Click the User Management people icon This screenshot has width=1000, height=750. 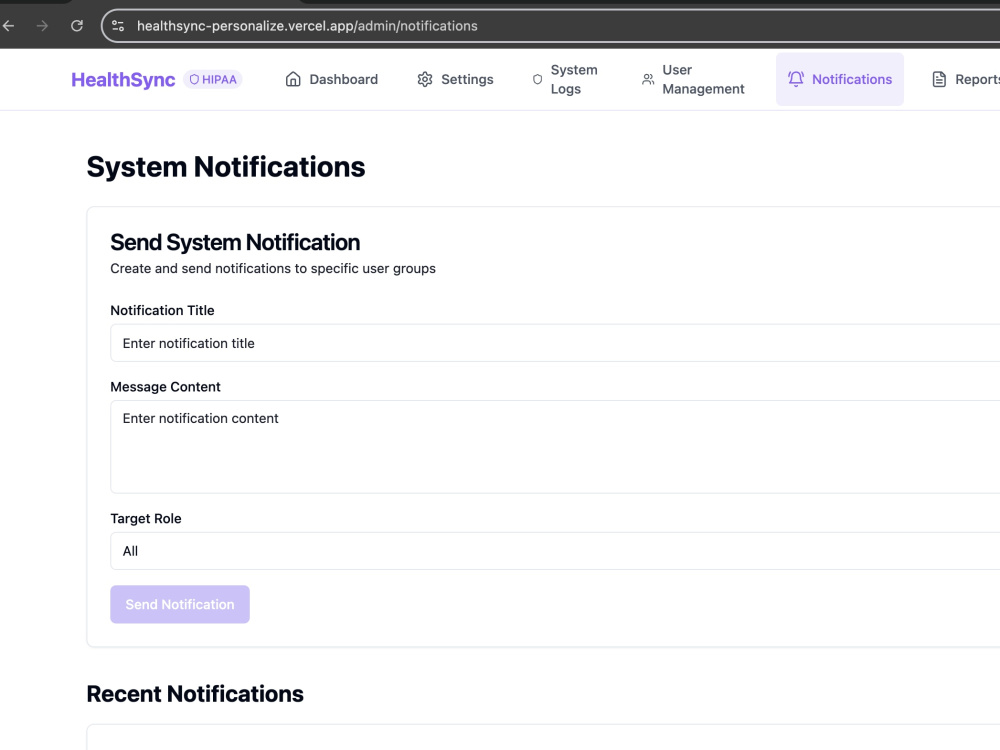click(648, 79)
